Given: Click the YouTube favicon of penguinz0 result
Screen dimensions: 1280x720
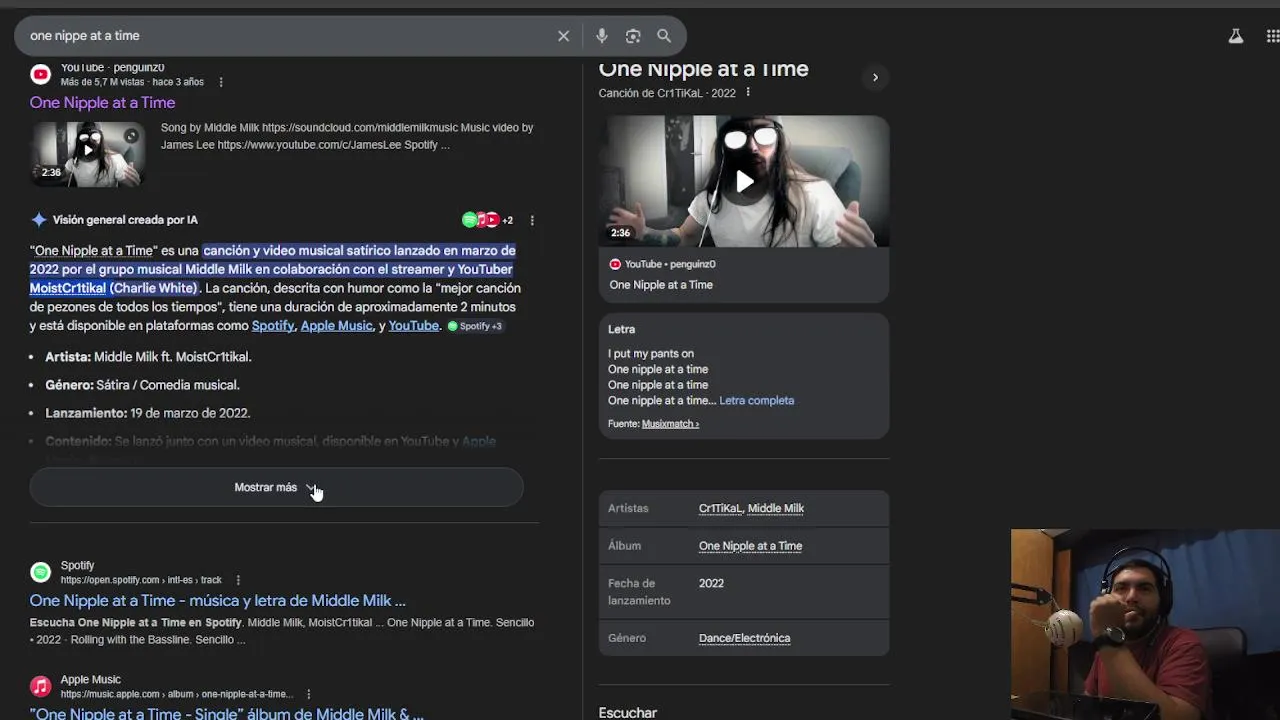Looking at the screenshot, I should (40, 74).
